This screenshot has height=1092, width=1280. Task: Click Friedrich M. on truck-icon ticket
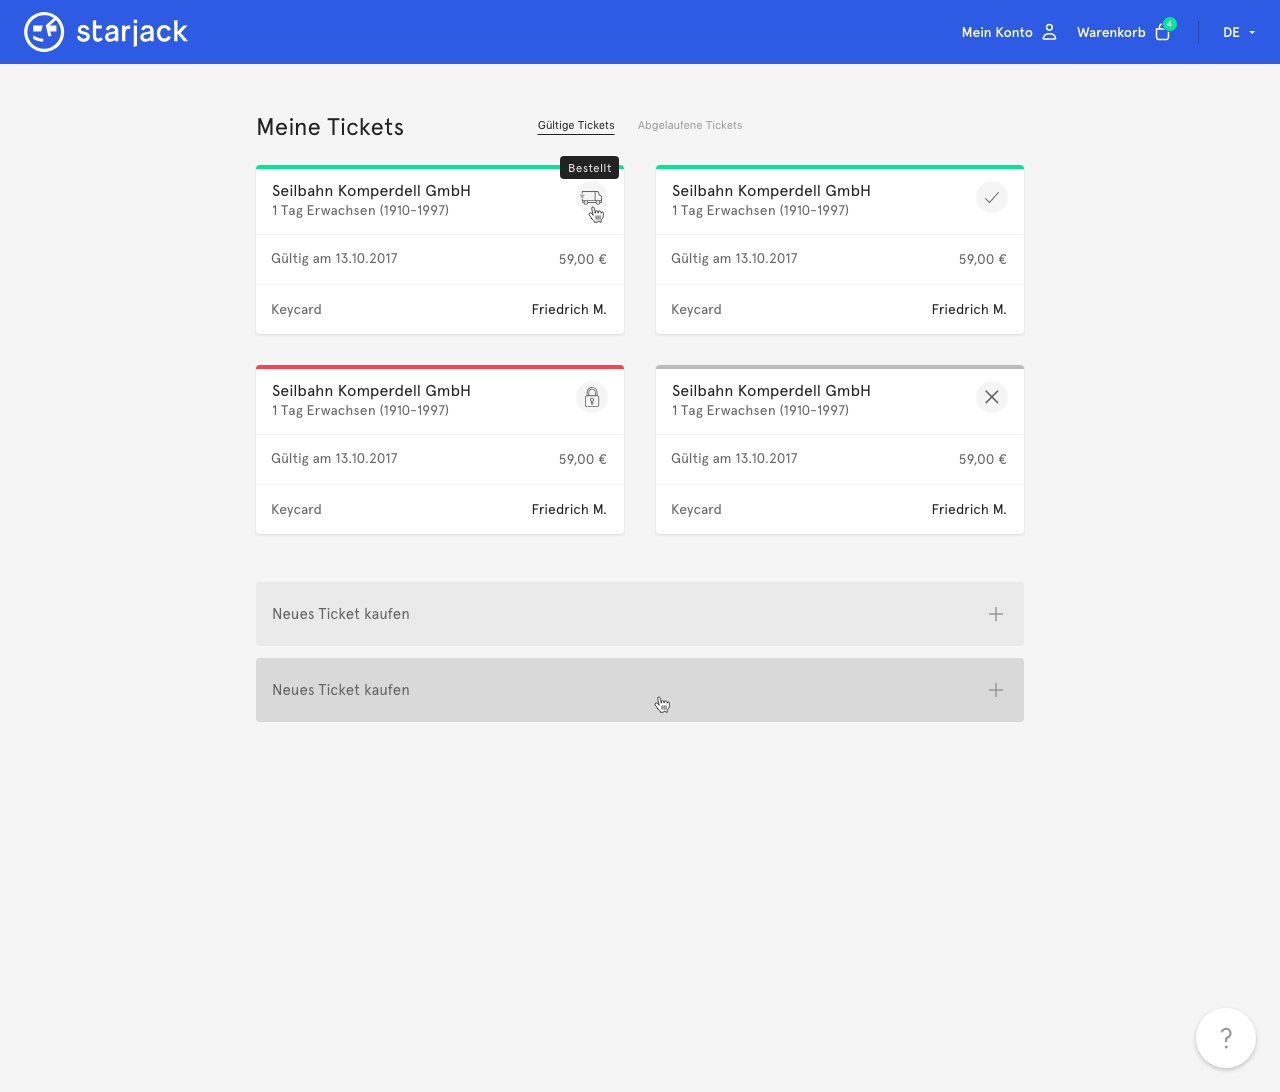tap(569, 309)
